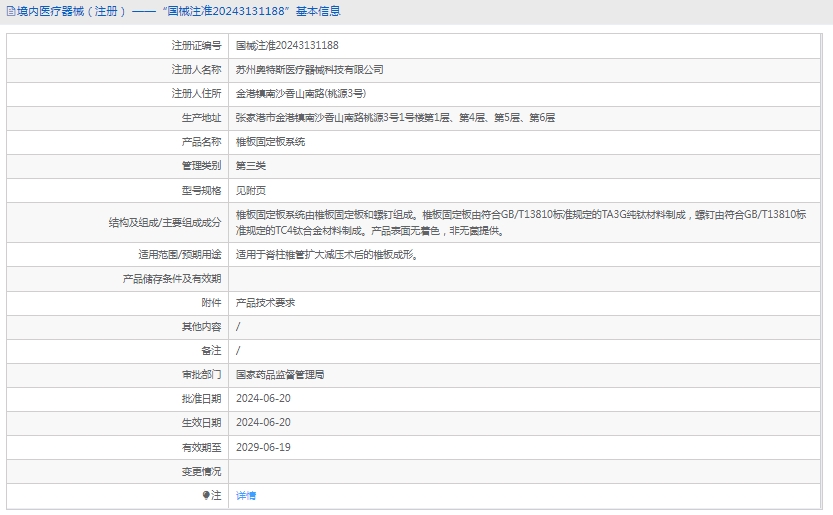This screenshot has width=833, height=515.
Task: Select registration number 国械注准20243131188 value cell
Action: click(287, 45)
